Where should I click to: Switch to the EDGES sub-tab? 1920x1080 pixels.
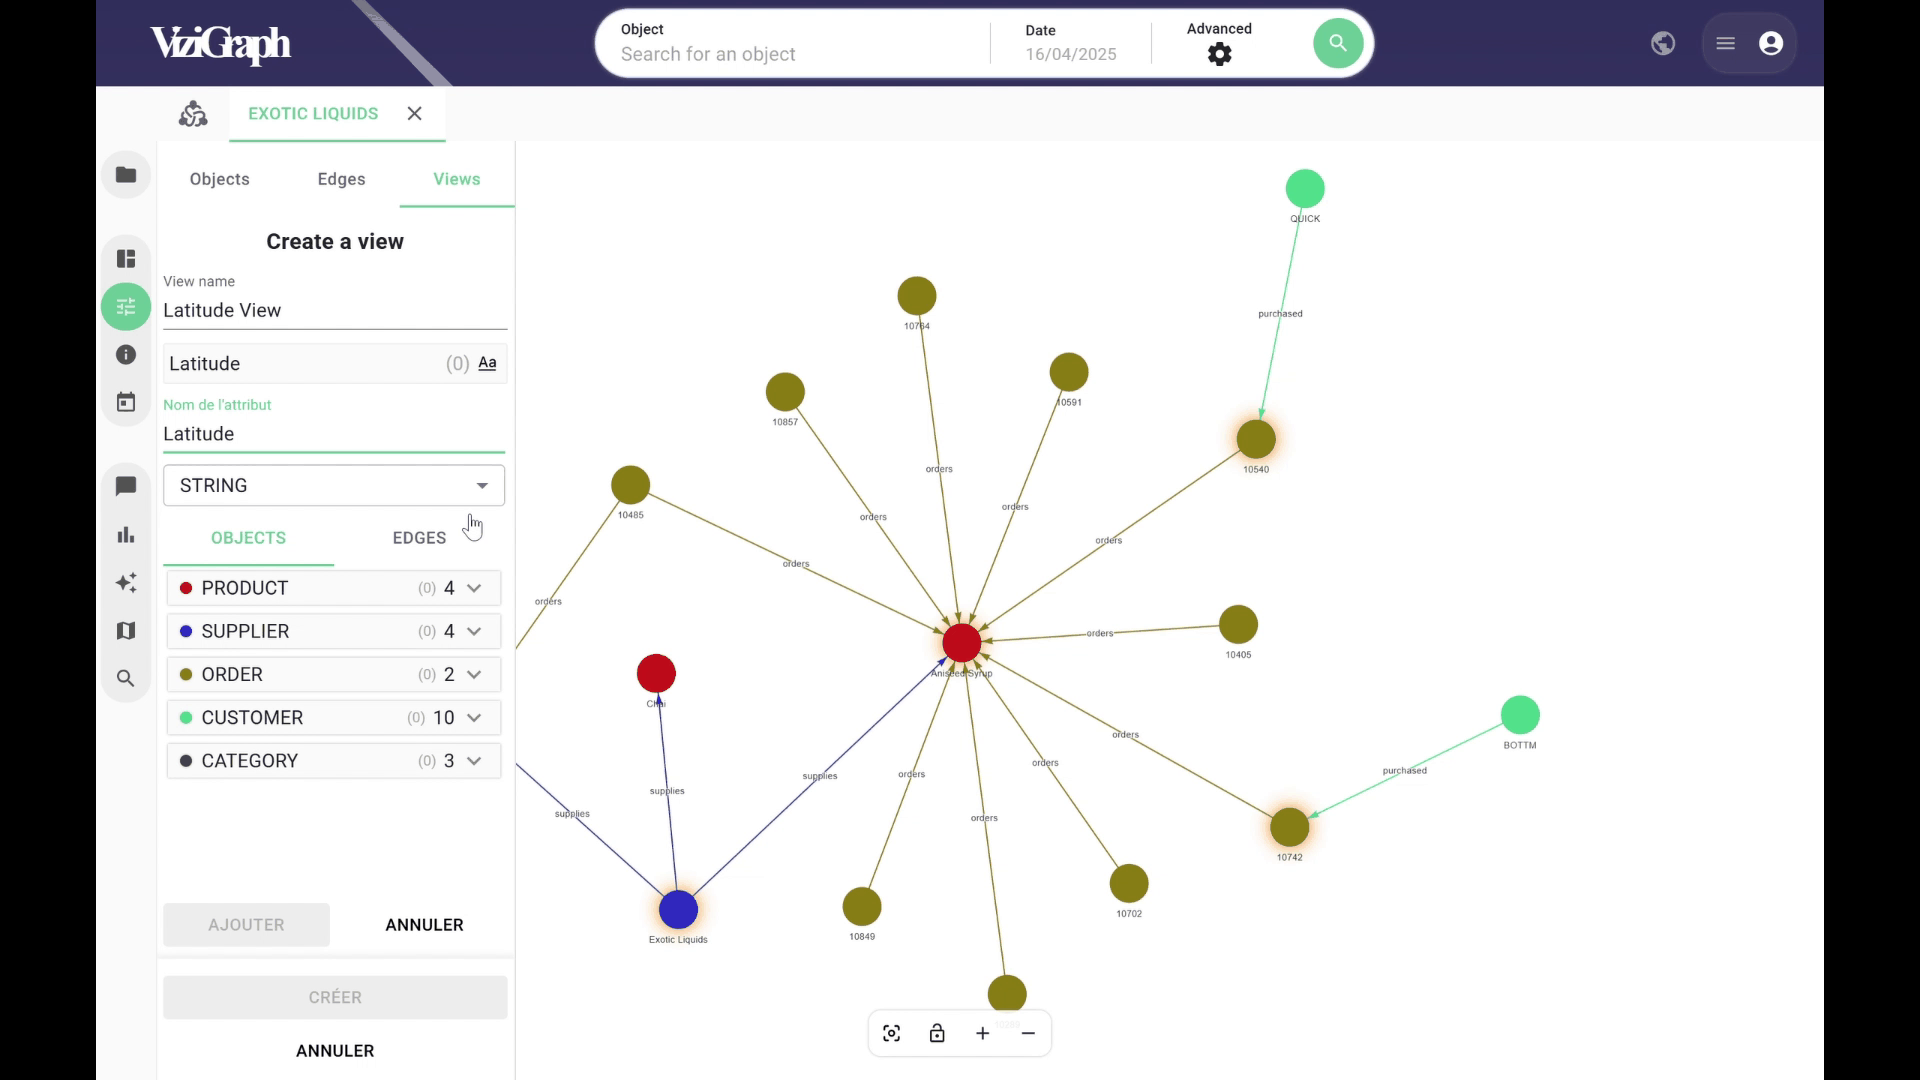coord(419,538)
